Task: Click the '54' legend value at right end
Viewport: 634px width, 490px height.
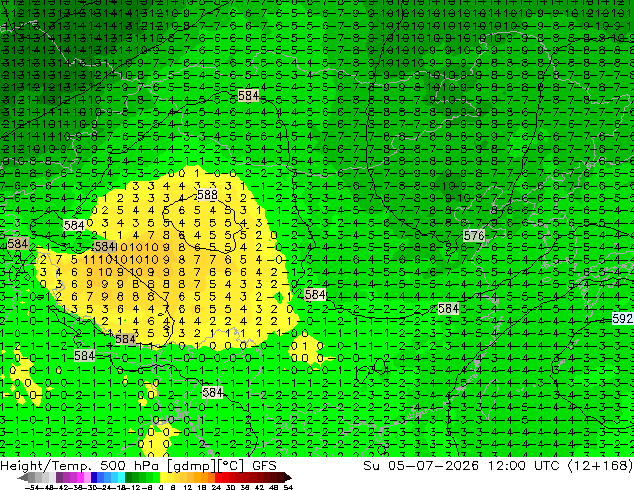Action: pos(288,487)
